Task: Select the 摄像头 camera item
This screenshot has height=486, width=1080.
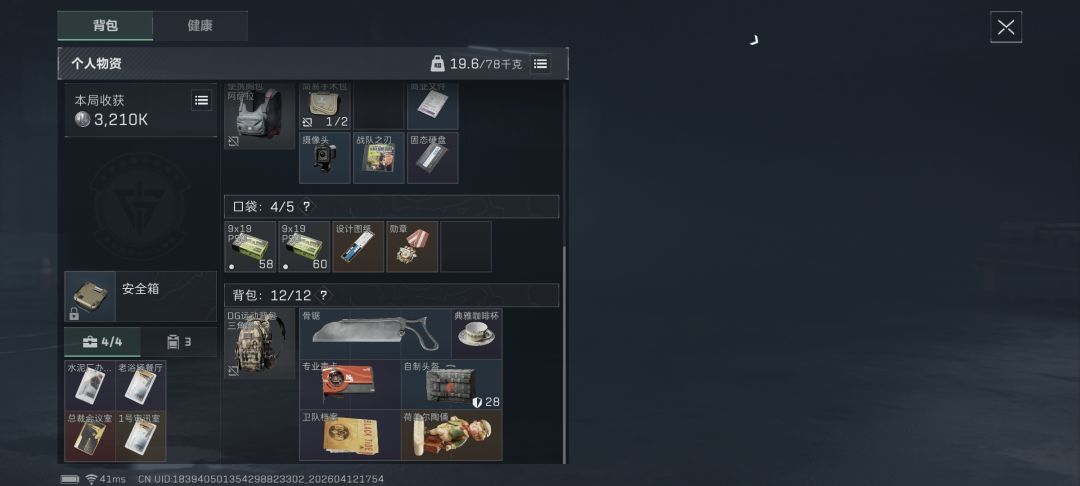Action: coord(324,158)
